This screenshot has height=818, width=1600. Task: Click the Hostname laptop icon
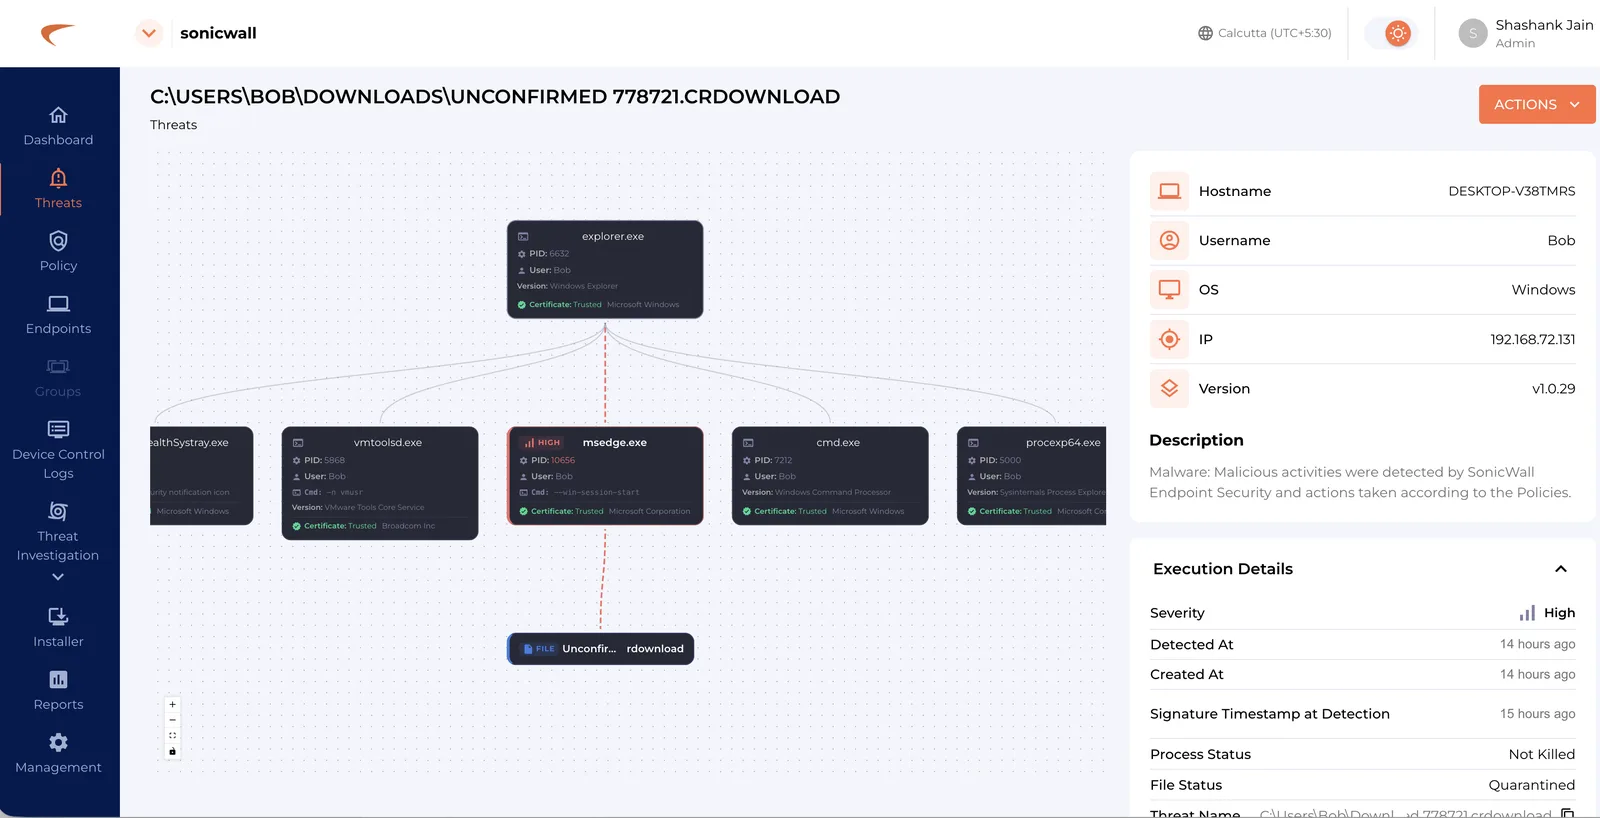1169,191
